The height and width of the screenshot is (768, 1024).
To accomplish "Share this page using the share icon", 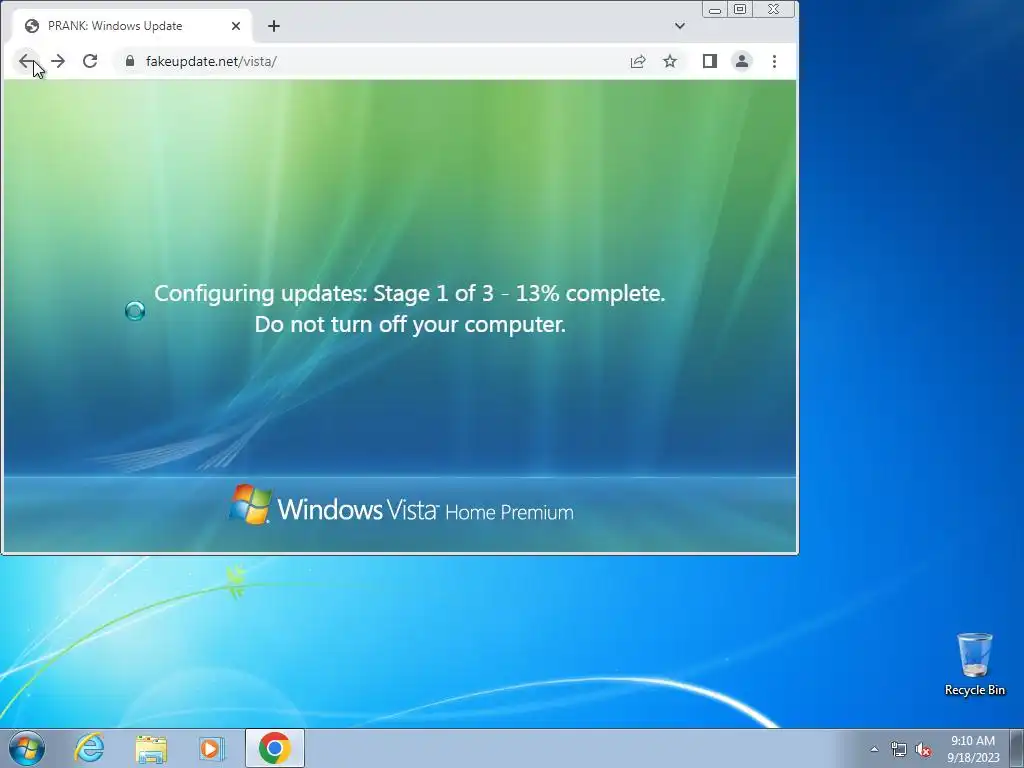I will click(638, 61).
